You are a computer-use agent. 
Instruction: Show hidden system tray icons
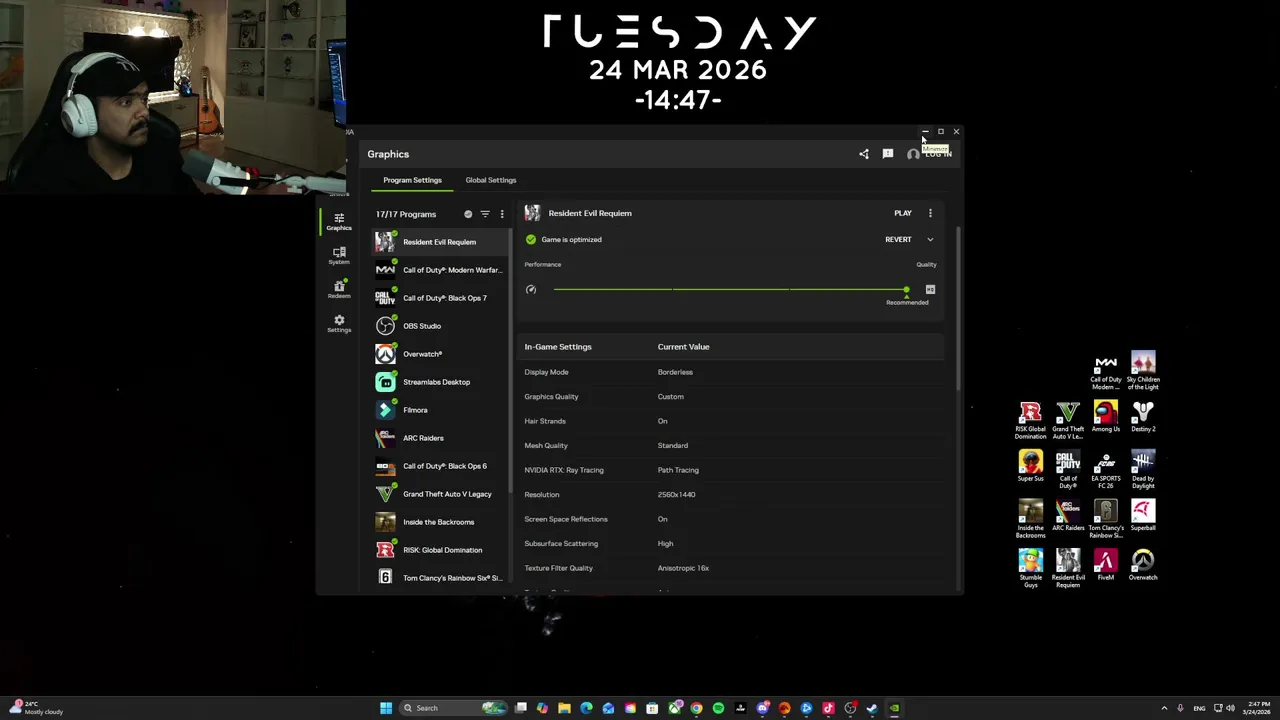pos(1164,708)
